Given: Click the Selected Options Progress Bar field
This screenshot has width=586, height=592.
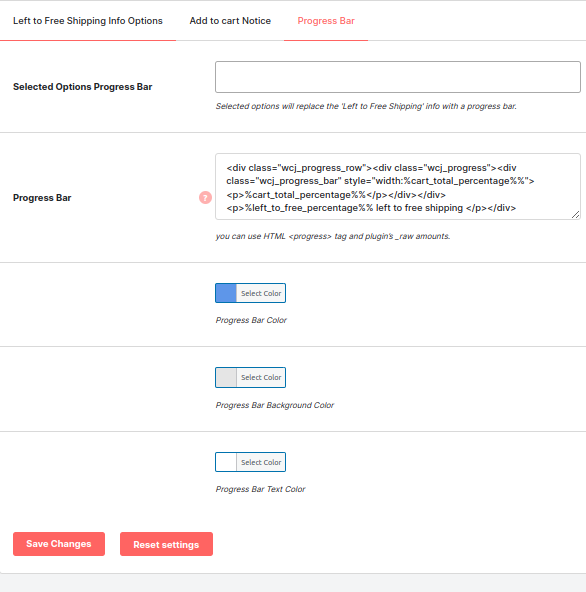Looking at the screenshot, I should (398, 77).
